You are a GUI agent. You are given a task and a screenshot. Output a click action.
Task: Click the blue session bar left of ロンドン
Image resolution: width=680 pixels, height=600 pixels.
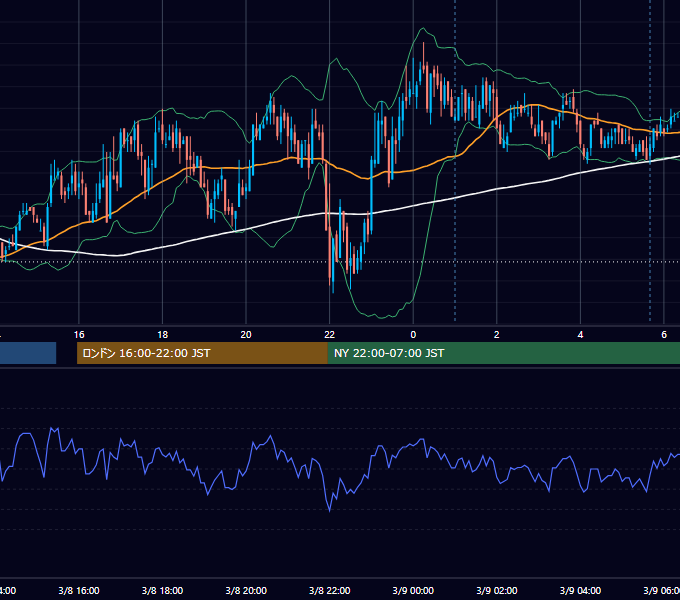[x=28, y=353]
